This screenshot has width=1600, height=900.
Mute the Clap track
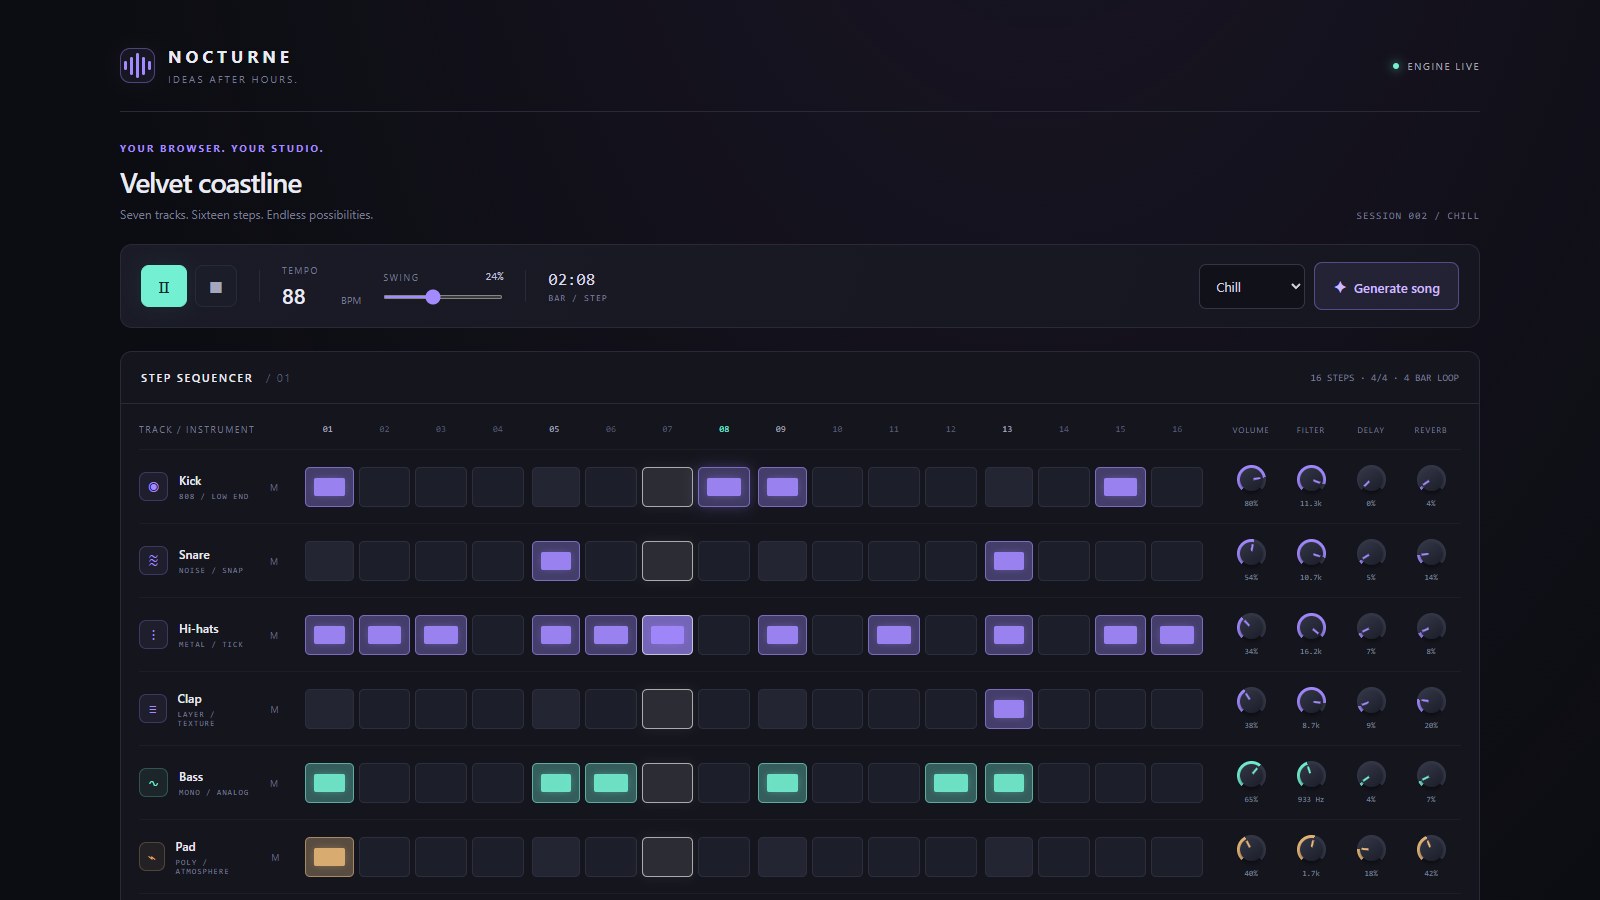tap(274, 710)
